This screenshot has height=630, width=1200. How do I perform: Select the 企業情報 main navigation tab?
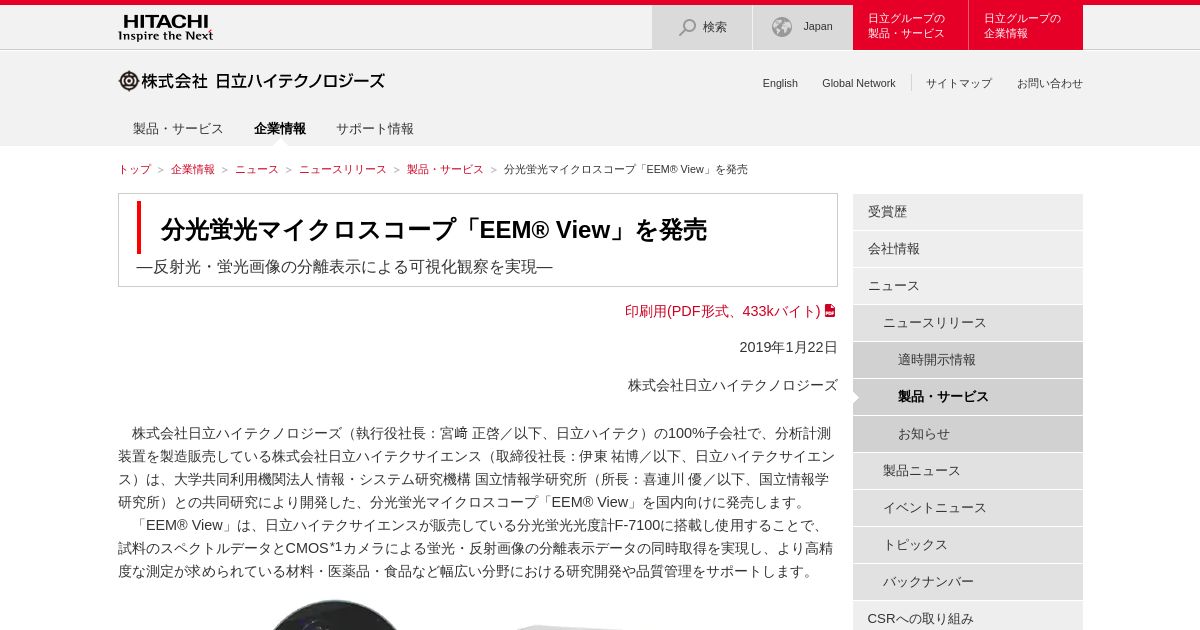(x=280, y=129)
